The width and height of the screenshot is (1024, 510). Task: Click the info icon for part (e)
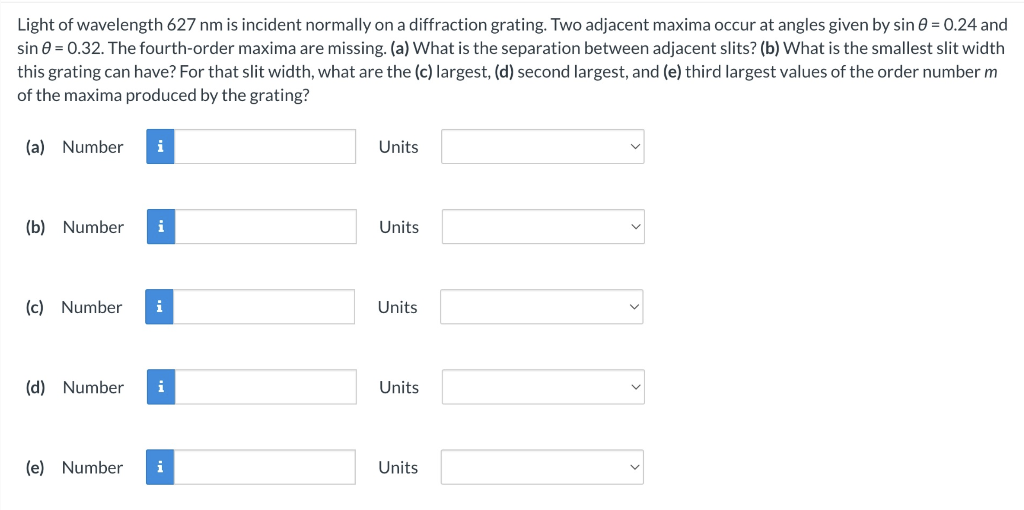(x=160, y=468)
